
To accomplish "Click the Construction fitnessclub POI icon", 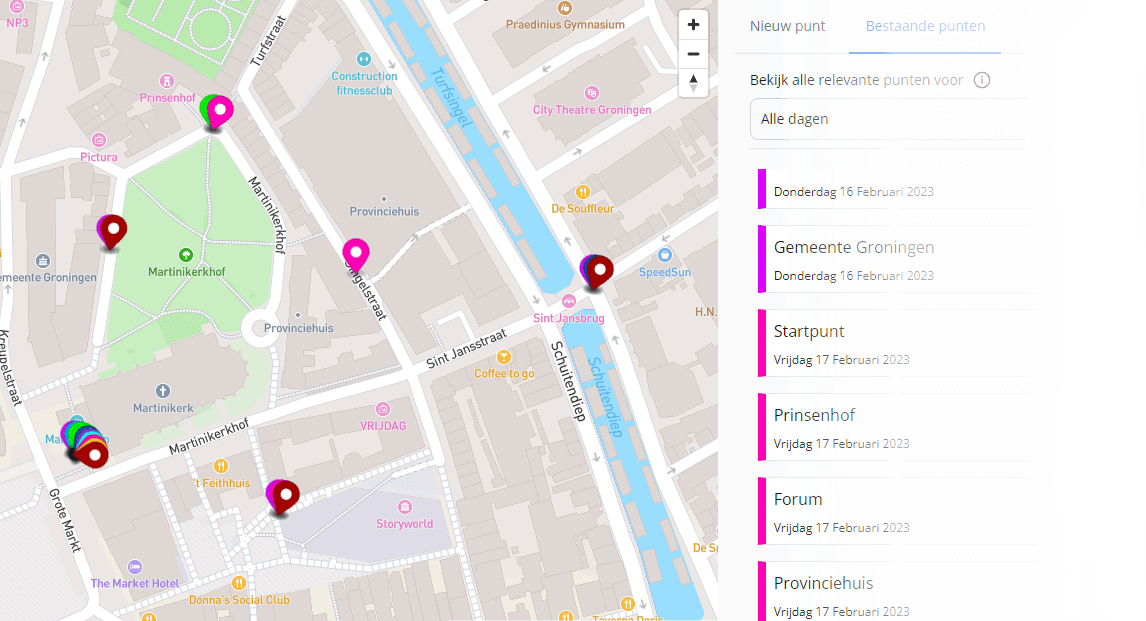I will (x=365, y=59).
